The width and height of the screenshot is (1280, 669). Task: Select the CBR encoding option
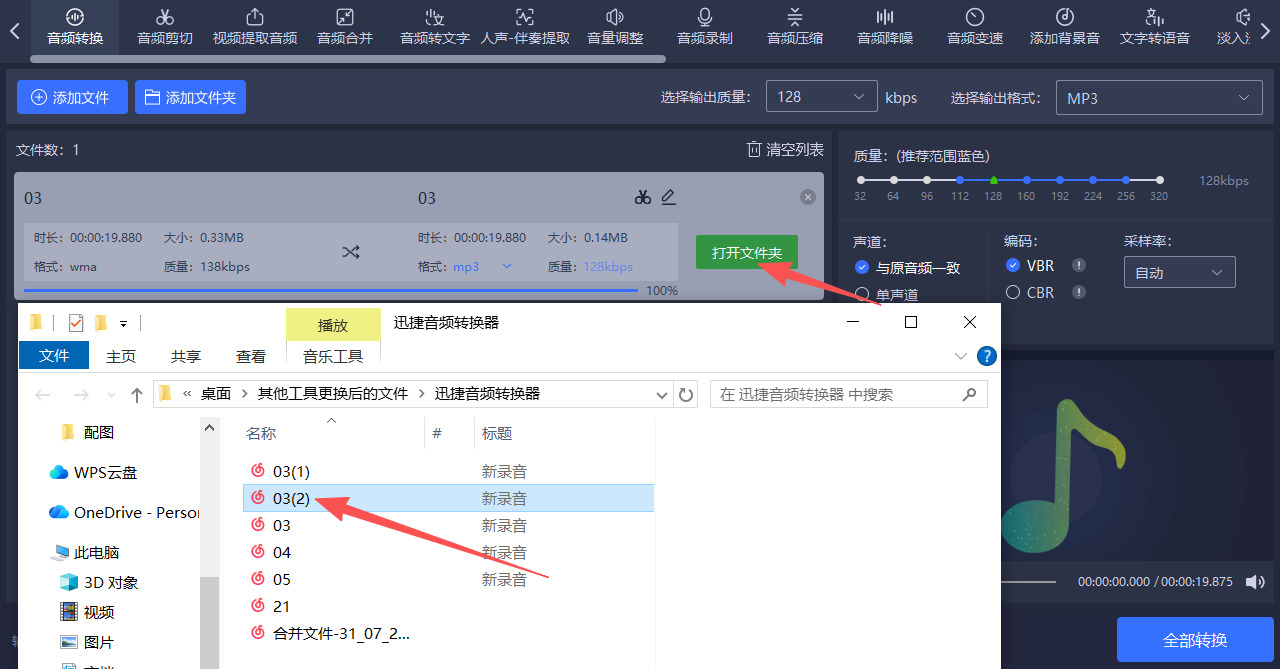(1029, 292)
